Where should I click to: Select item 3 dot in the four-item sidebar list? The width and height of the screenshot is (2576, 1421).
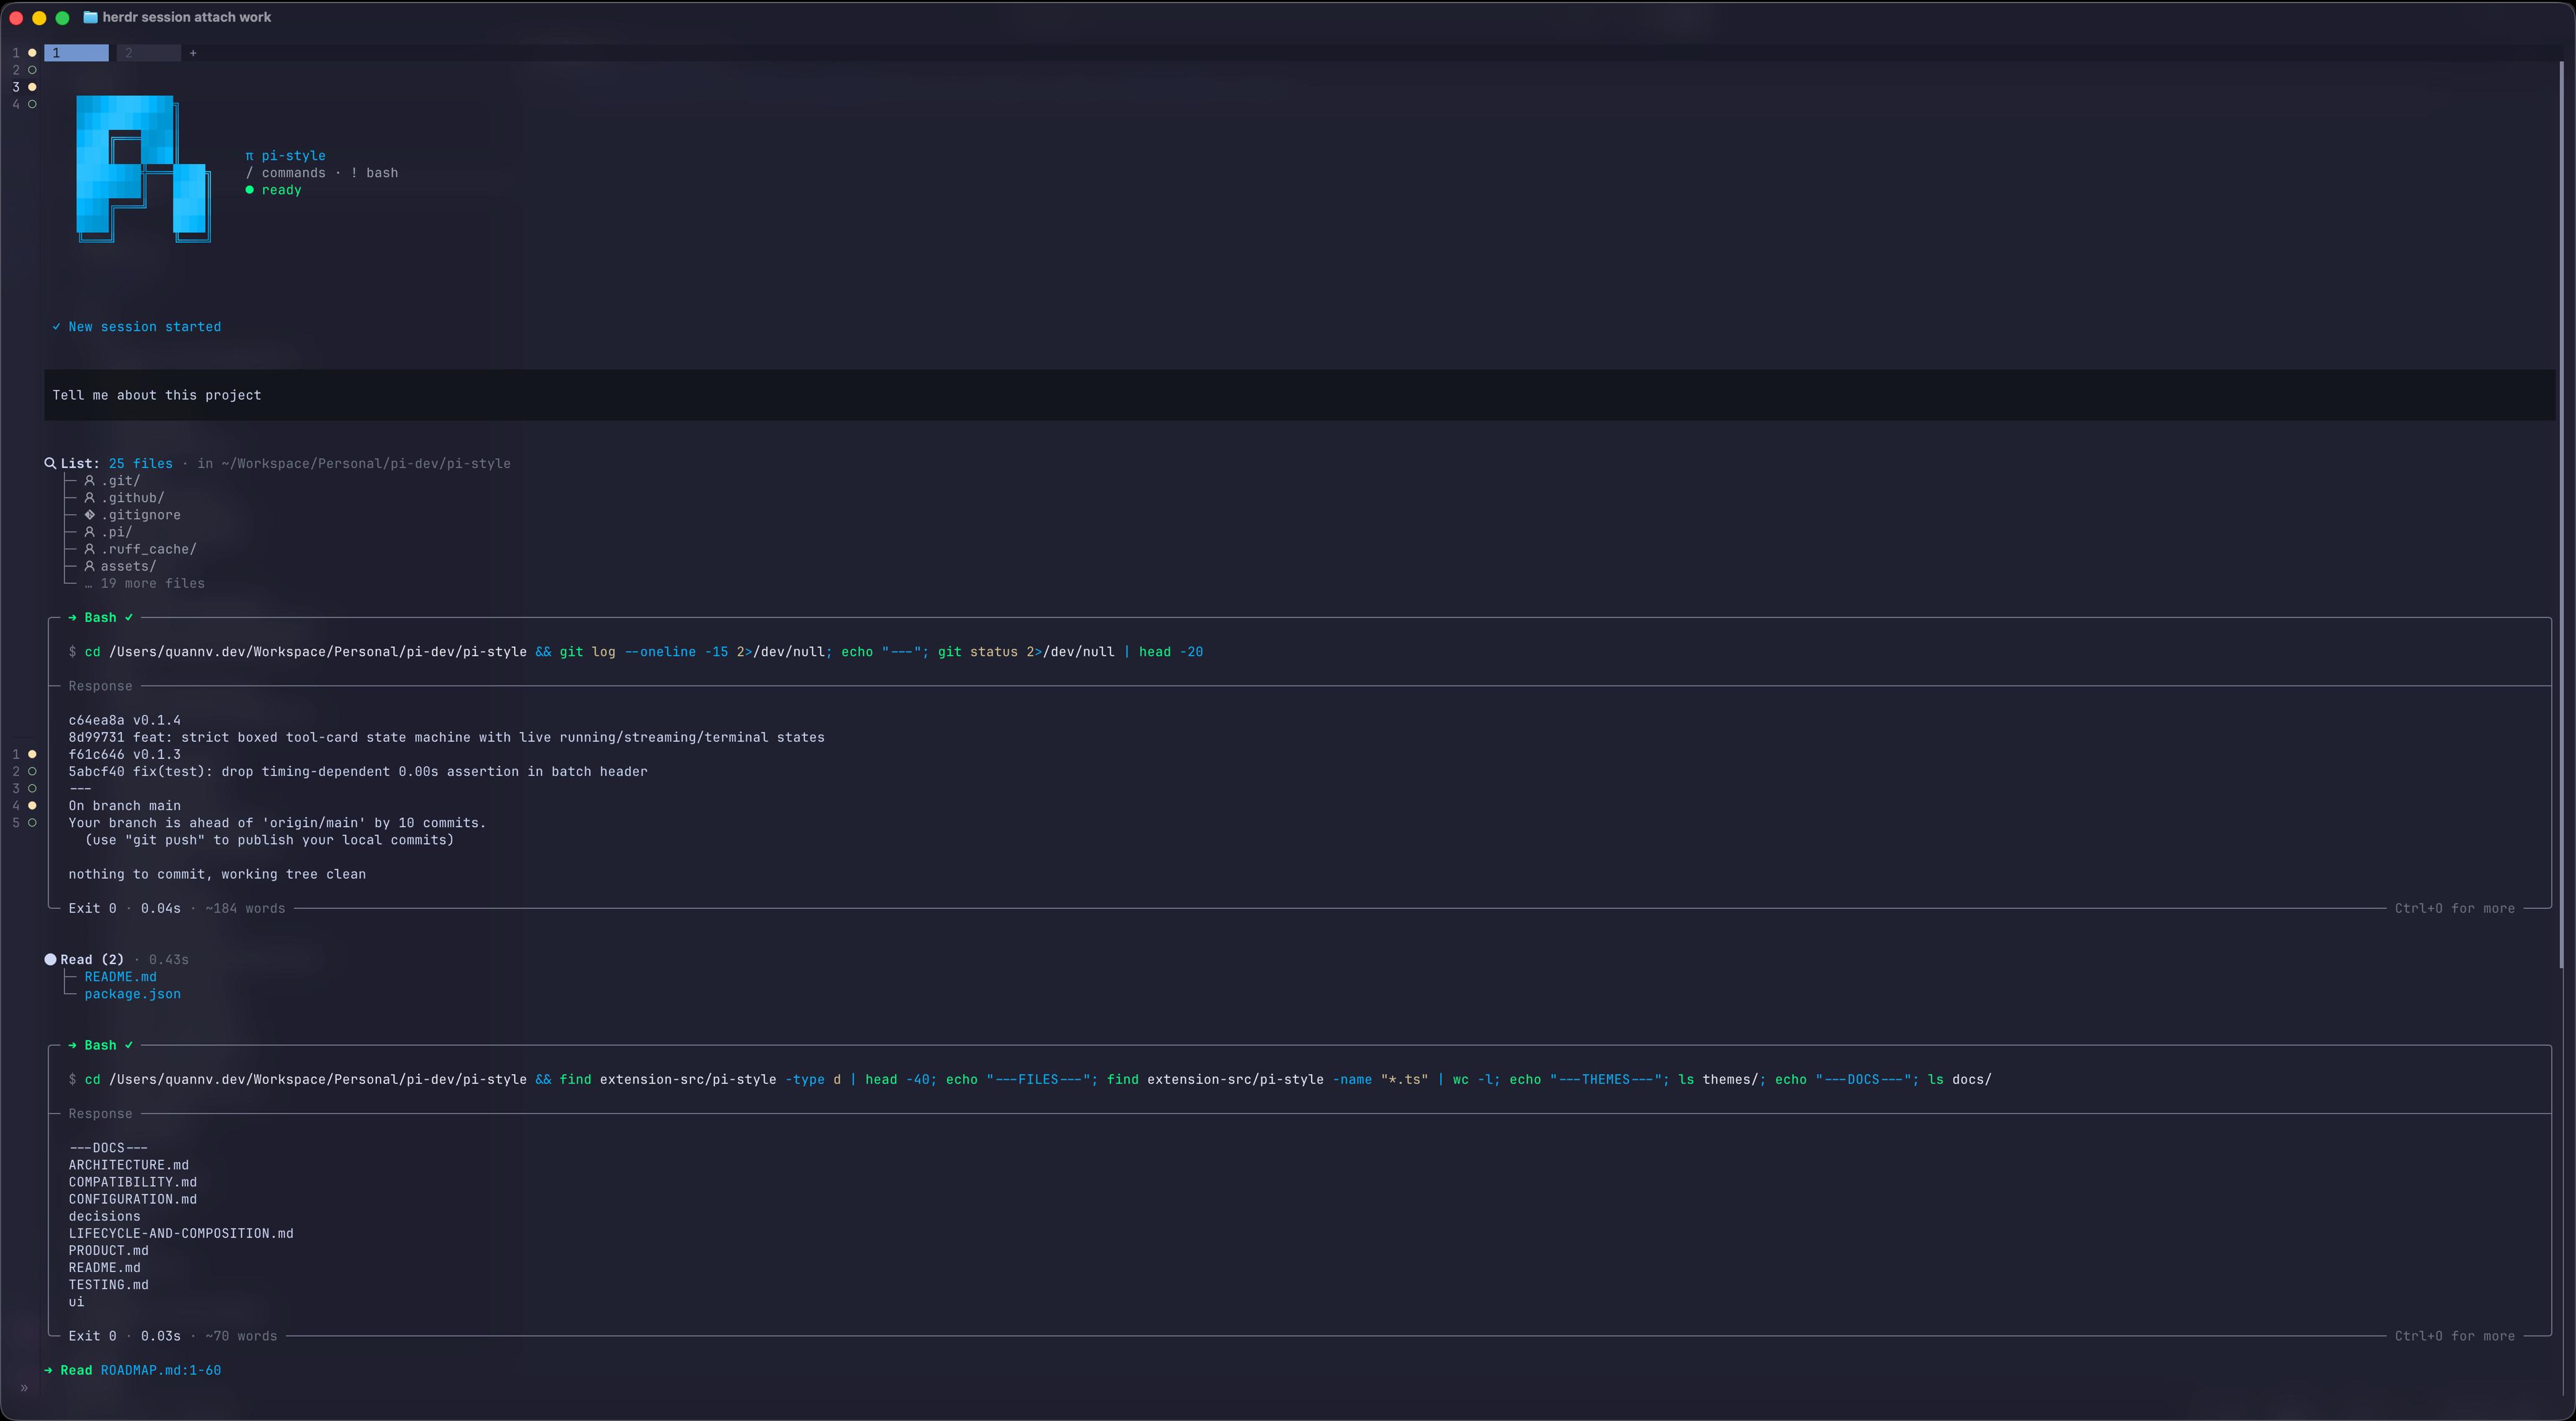coord(32,87)
